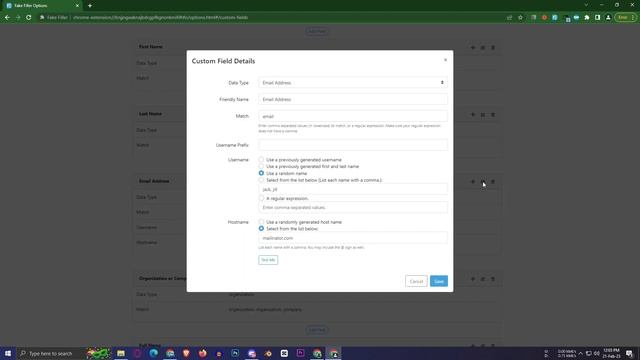Image resolution: width=640 pixels, height=360 pixels.
Task: Focus the Username Prefix input field
Action: click(353, 145)
